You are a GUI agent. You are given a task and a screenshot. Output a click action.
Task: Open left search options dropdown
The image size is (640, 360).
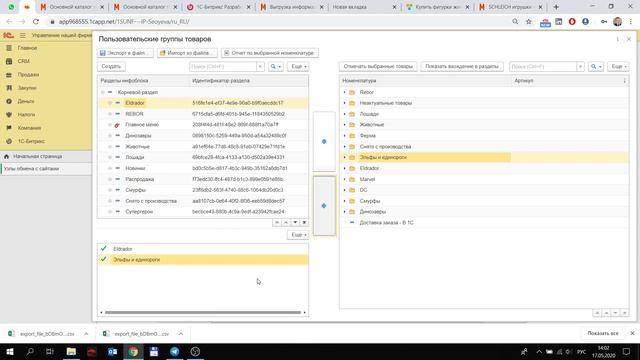pyautogui.click(x=276, y=67)
